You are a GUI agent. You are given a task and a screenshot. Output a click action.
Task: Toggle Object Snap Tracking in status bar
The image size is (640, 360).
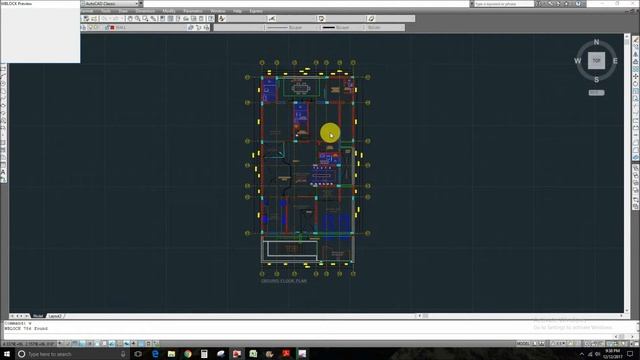click(111, 343)
